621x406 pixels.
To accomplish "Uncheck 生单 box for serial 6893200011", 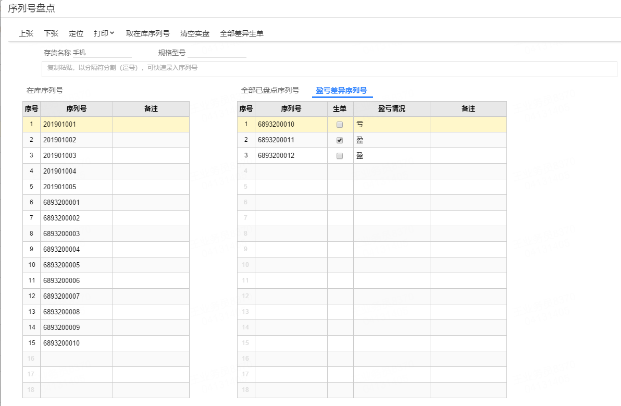I will pyautogui.click(x=339, y=140).
